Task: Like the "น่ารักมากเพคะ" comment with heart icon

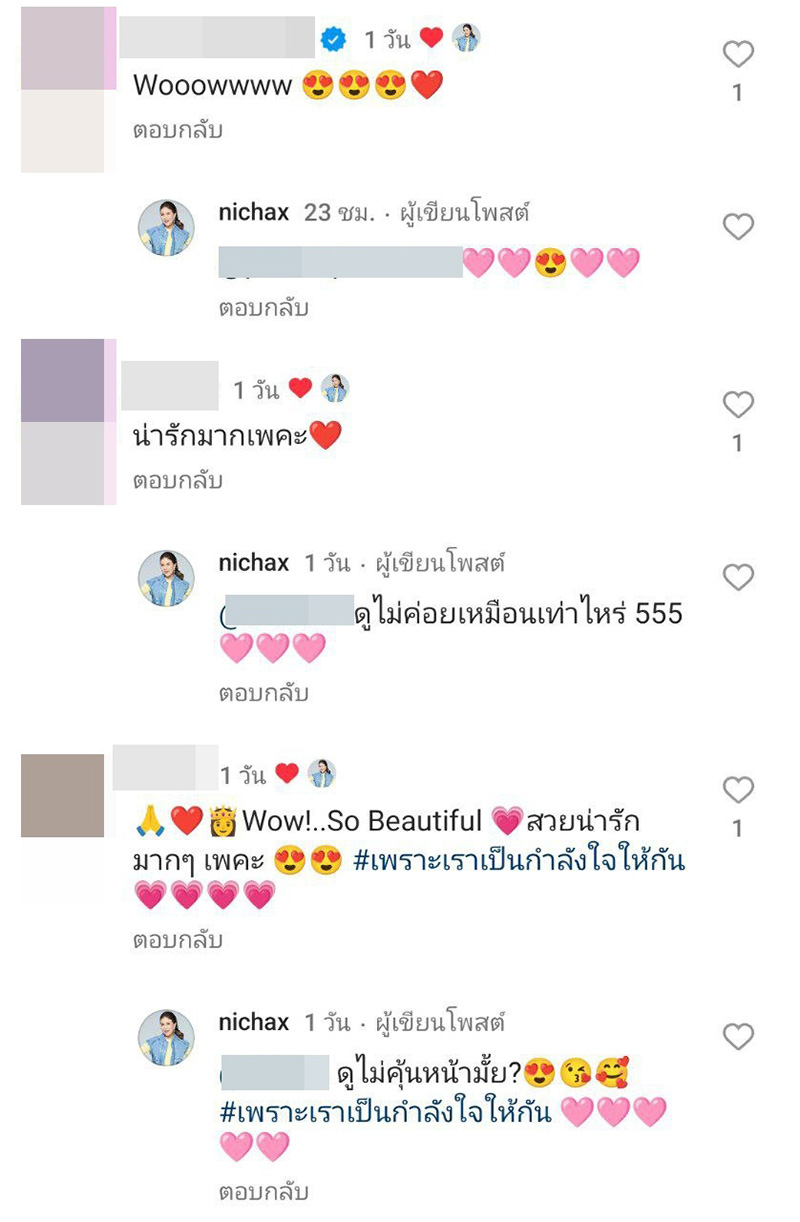Action: 738,404
